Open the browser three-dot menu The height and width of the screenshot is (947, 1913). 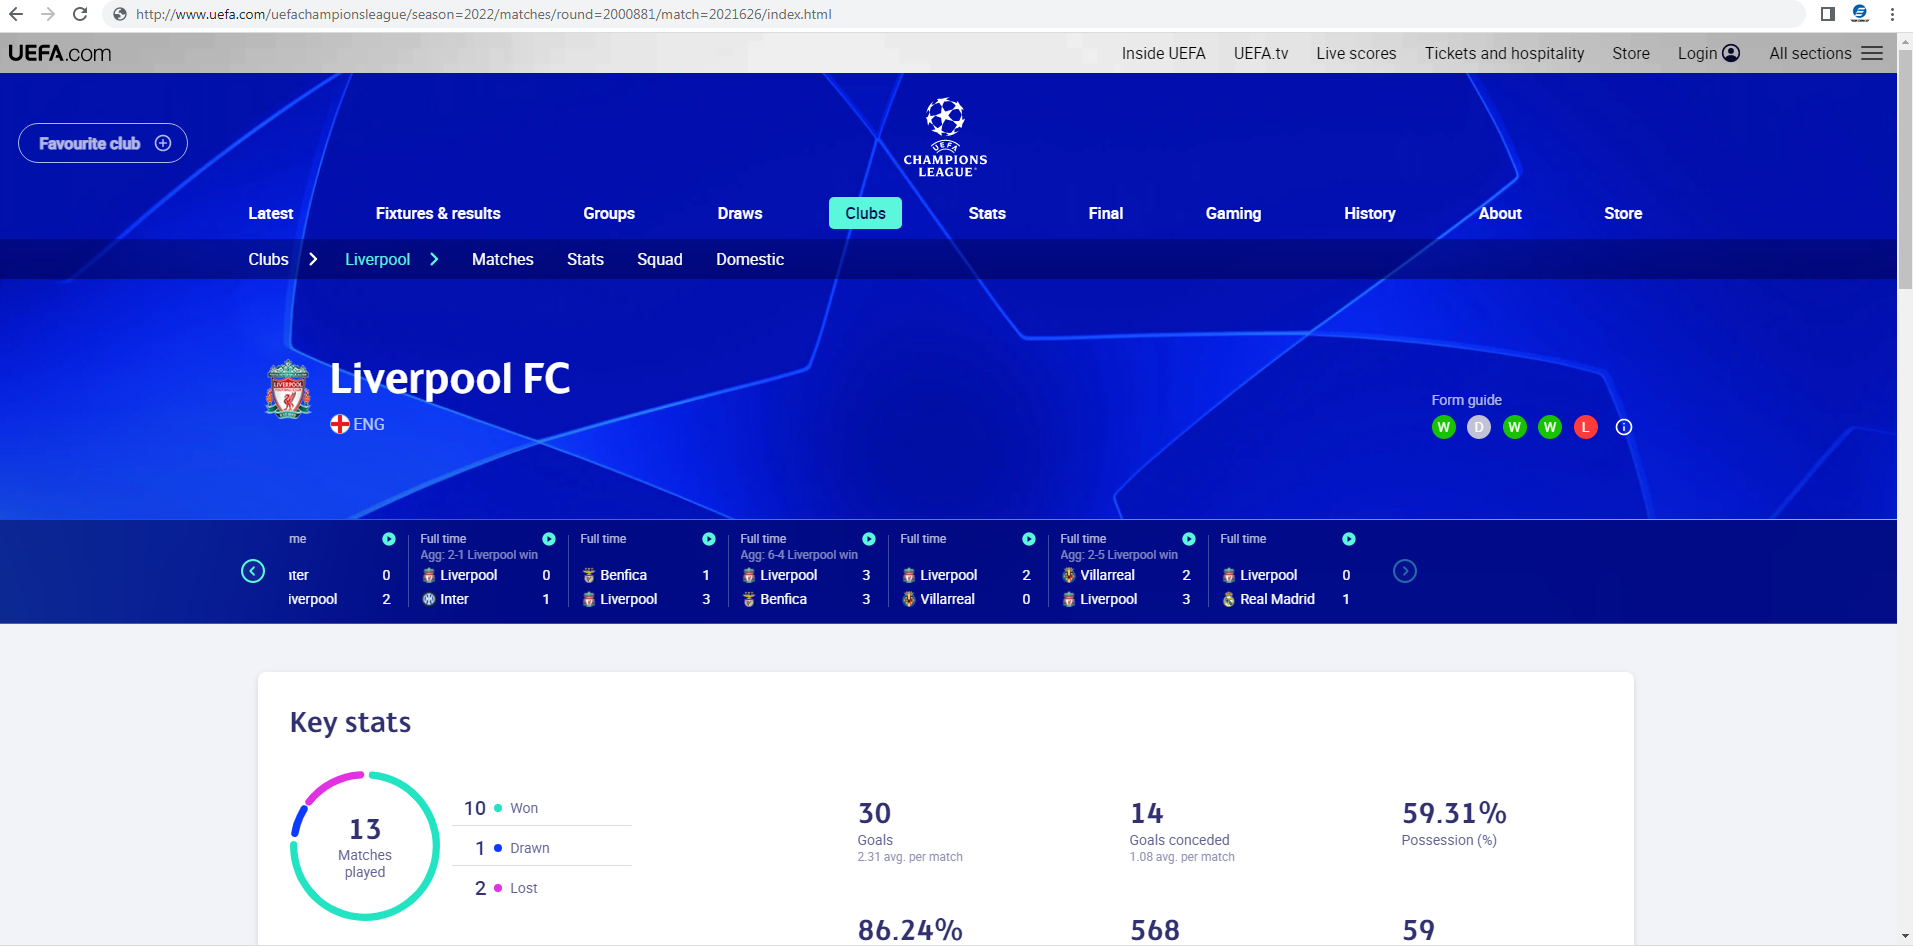click(x=1892, y=14)
